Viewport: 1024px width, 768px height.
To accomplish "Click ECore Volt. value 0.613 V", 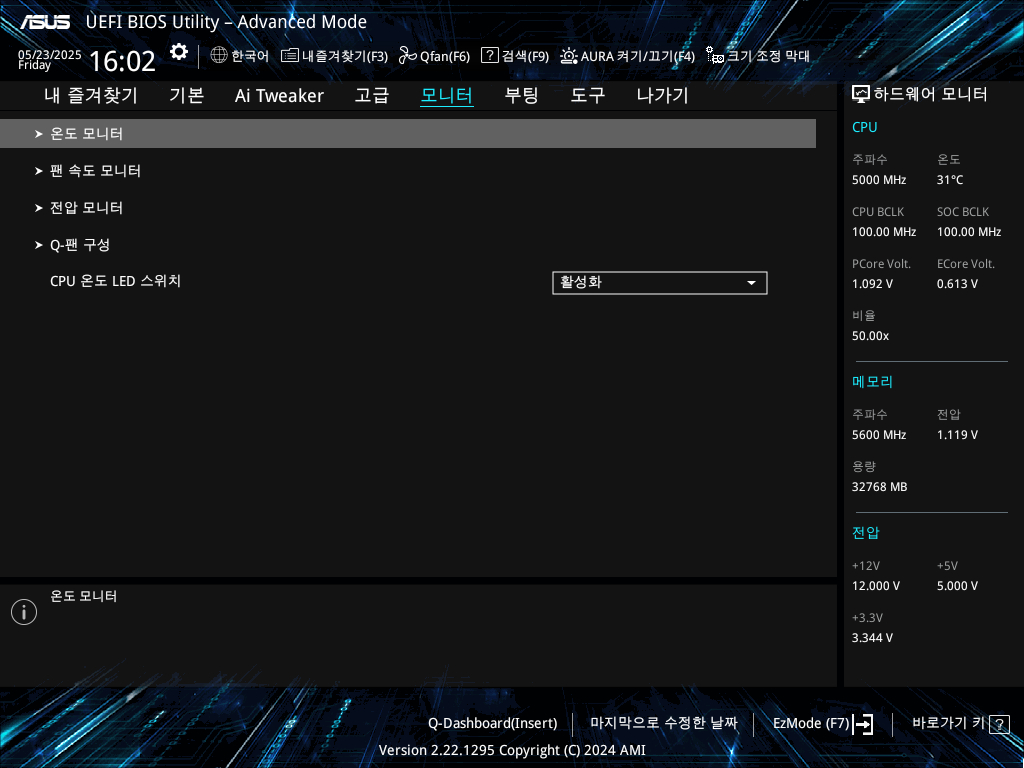I will 957,284.
